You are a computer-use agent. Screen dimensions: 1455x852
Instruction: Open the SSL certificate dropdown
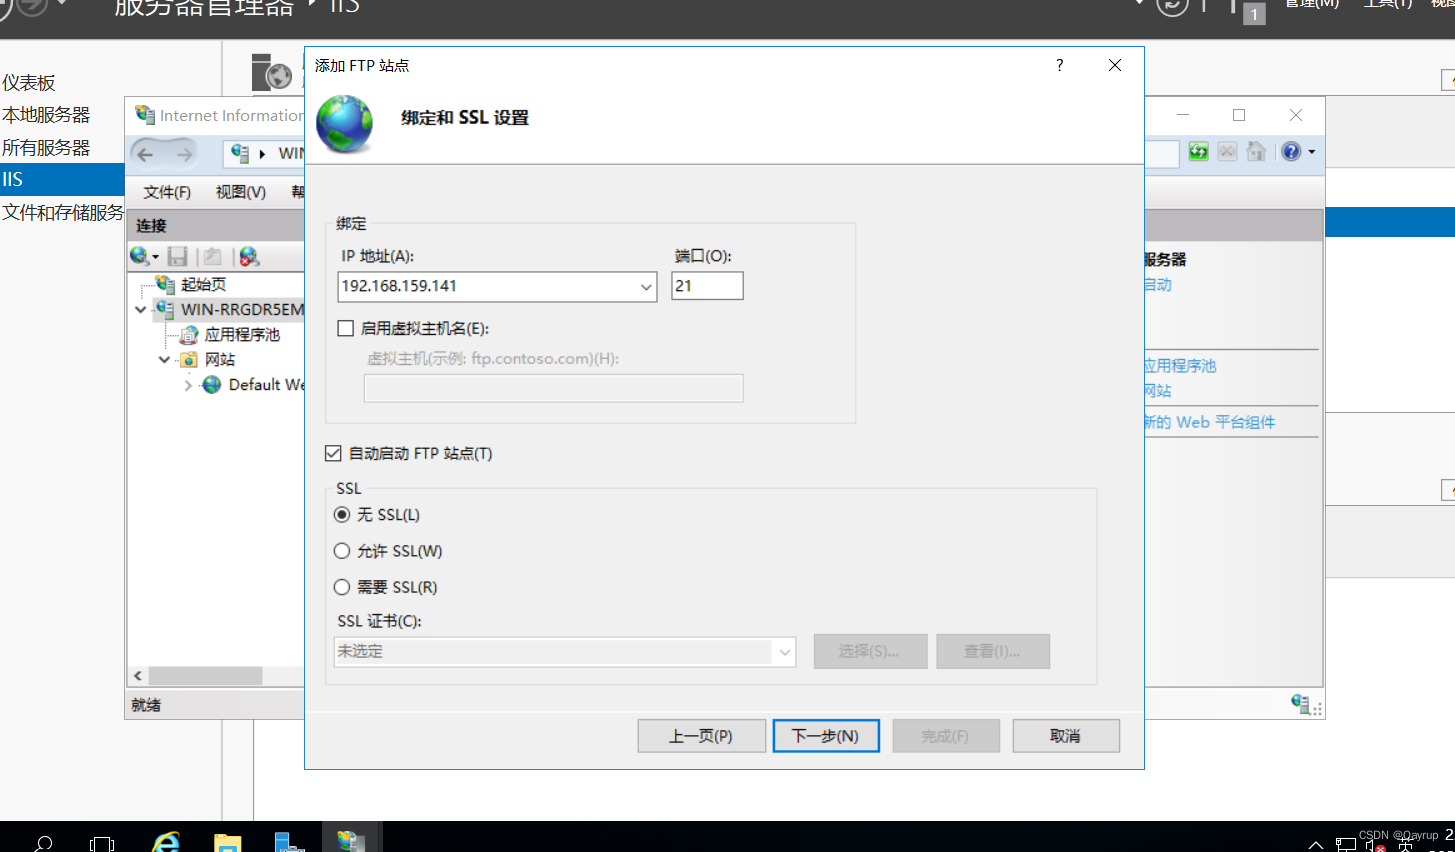(x=785, y=652)
